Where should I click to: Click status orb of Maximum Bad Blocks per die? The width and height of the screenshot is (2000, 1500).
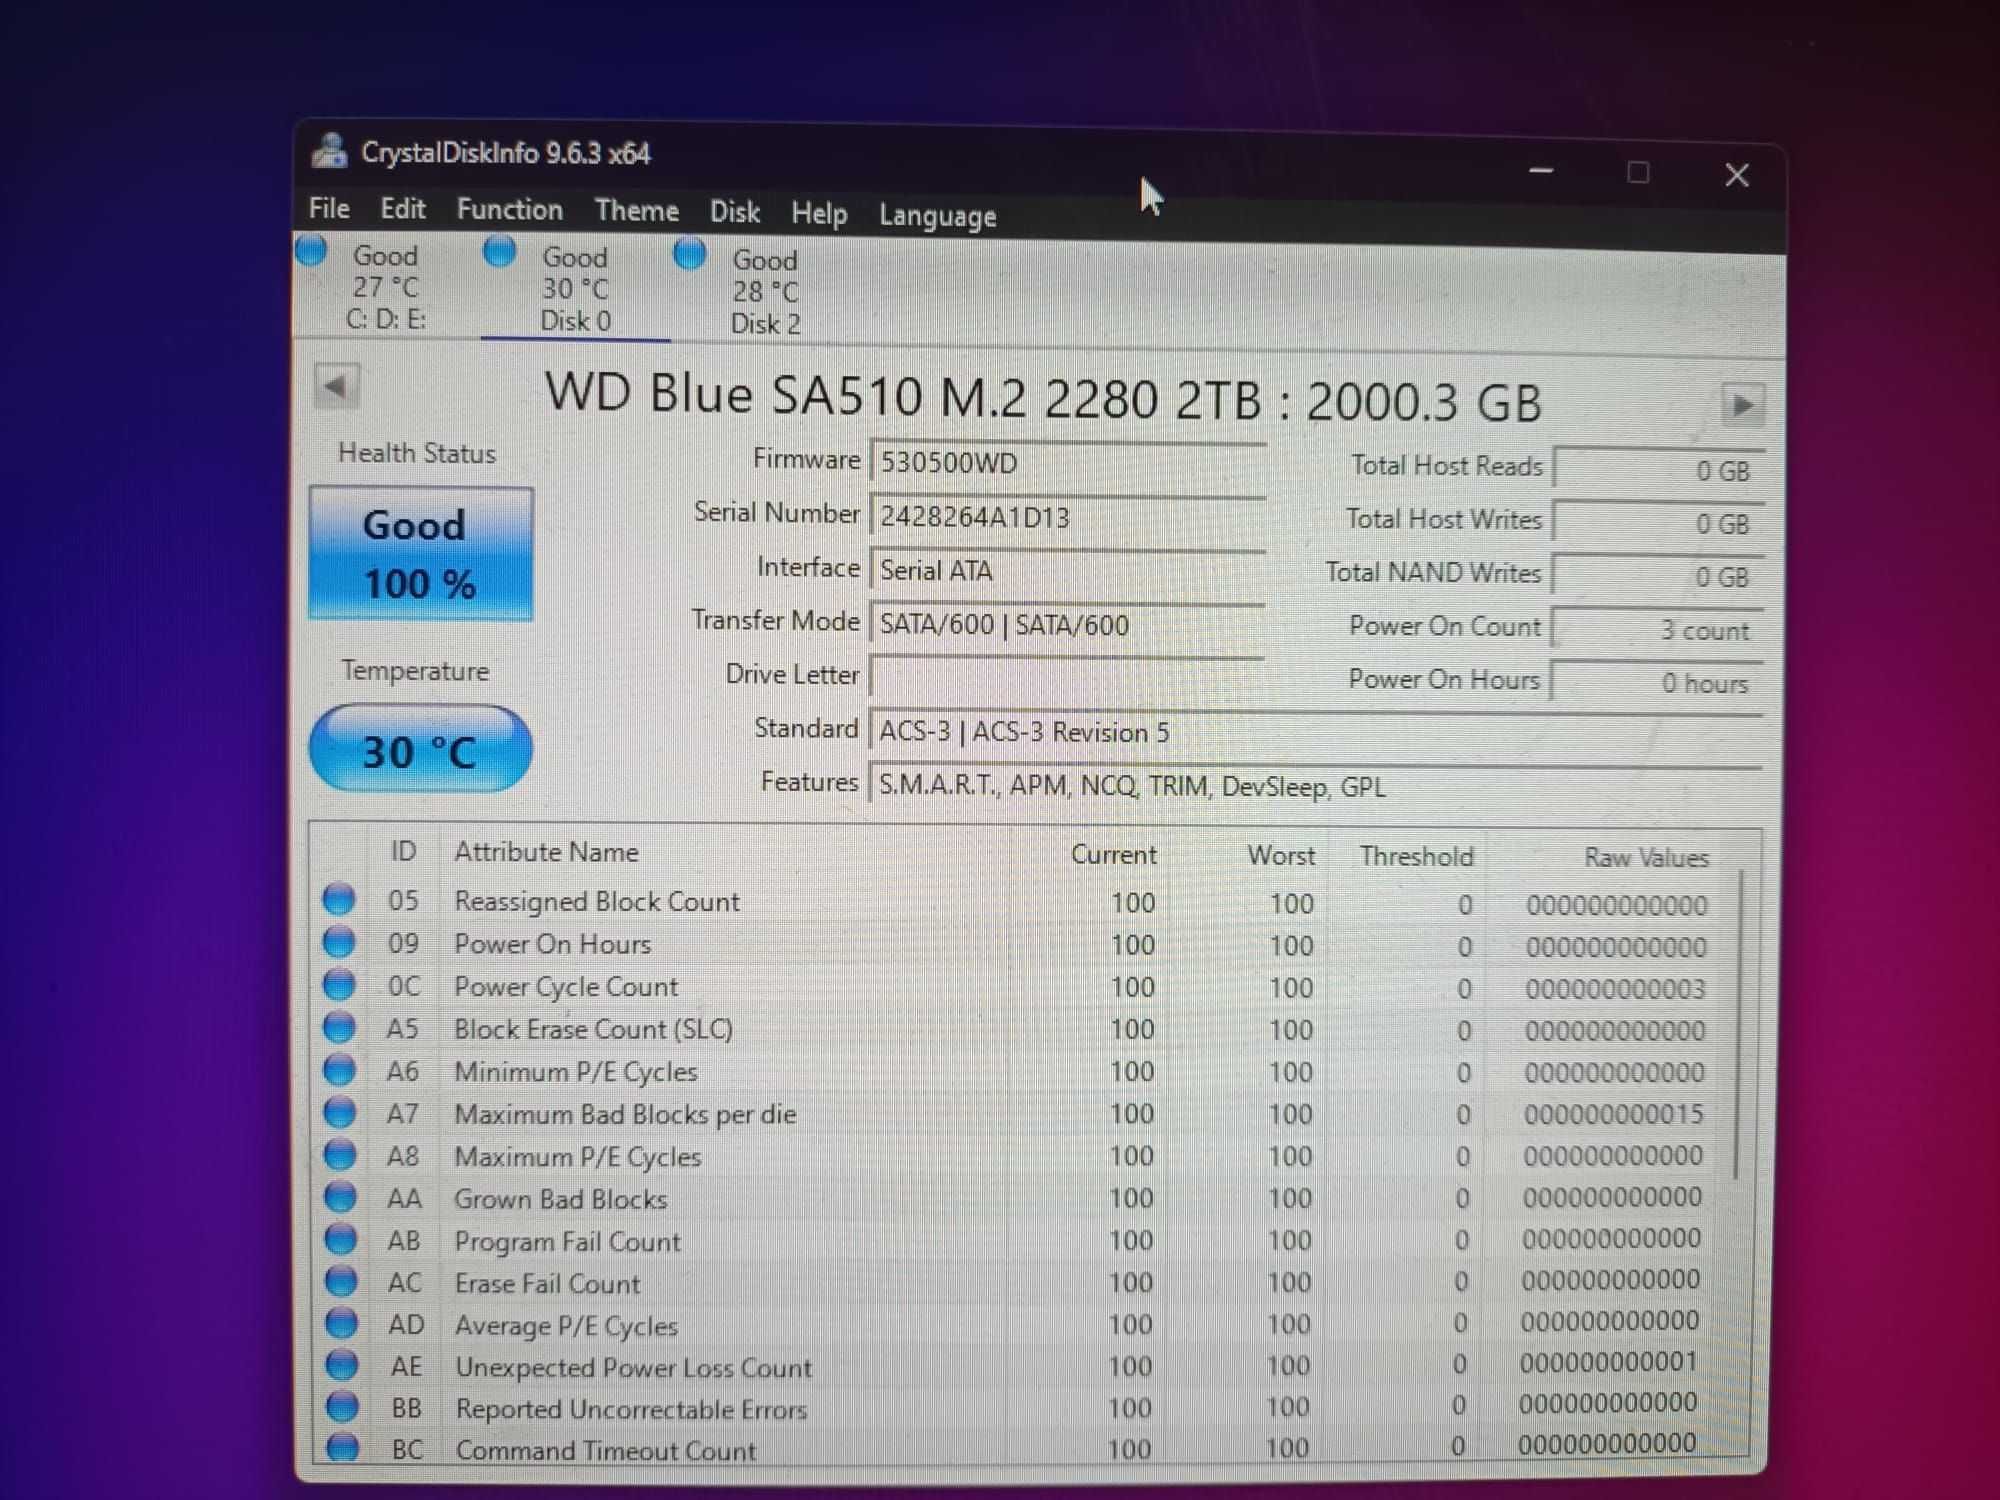339,1112
